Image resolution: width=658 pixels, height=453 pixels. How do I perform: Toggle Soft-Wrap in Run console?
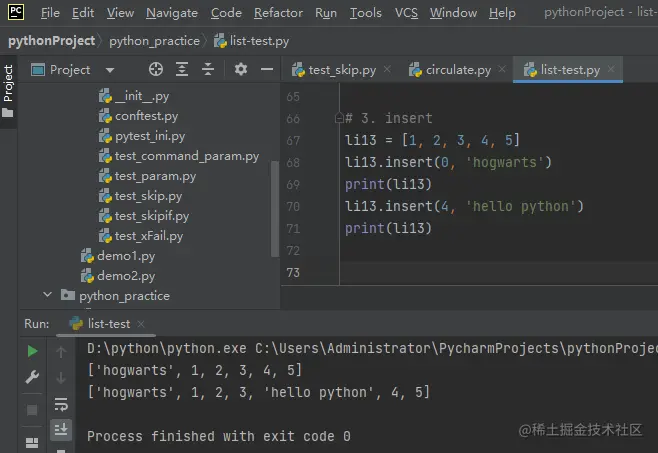(61, 404)
